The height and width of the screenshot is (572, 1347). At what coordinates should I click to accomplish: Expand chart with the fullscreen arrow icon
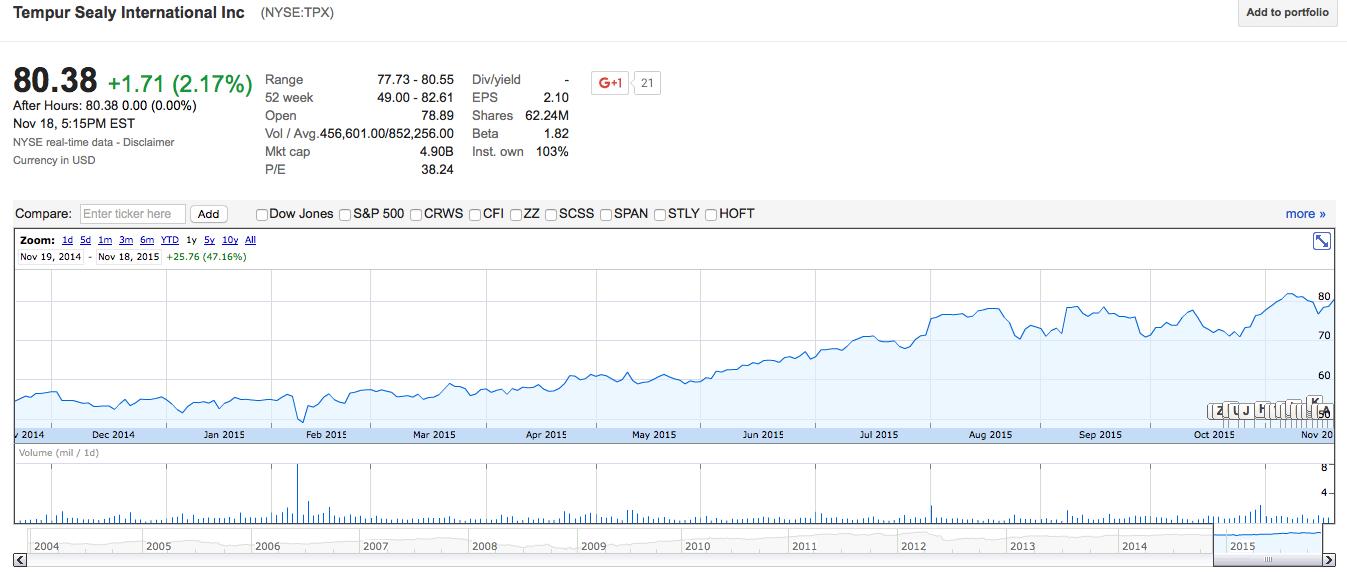1321,241
